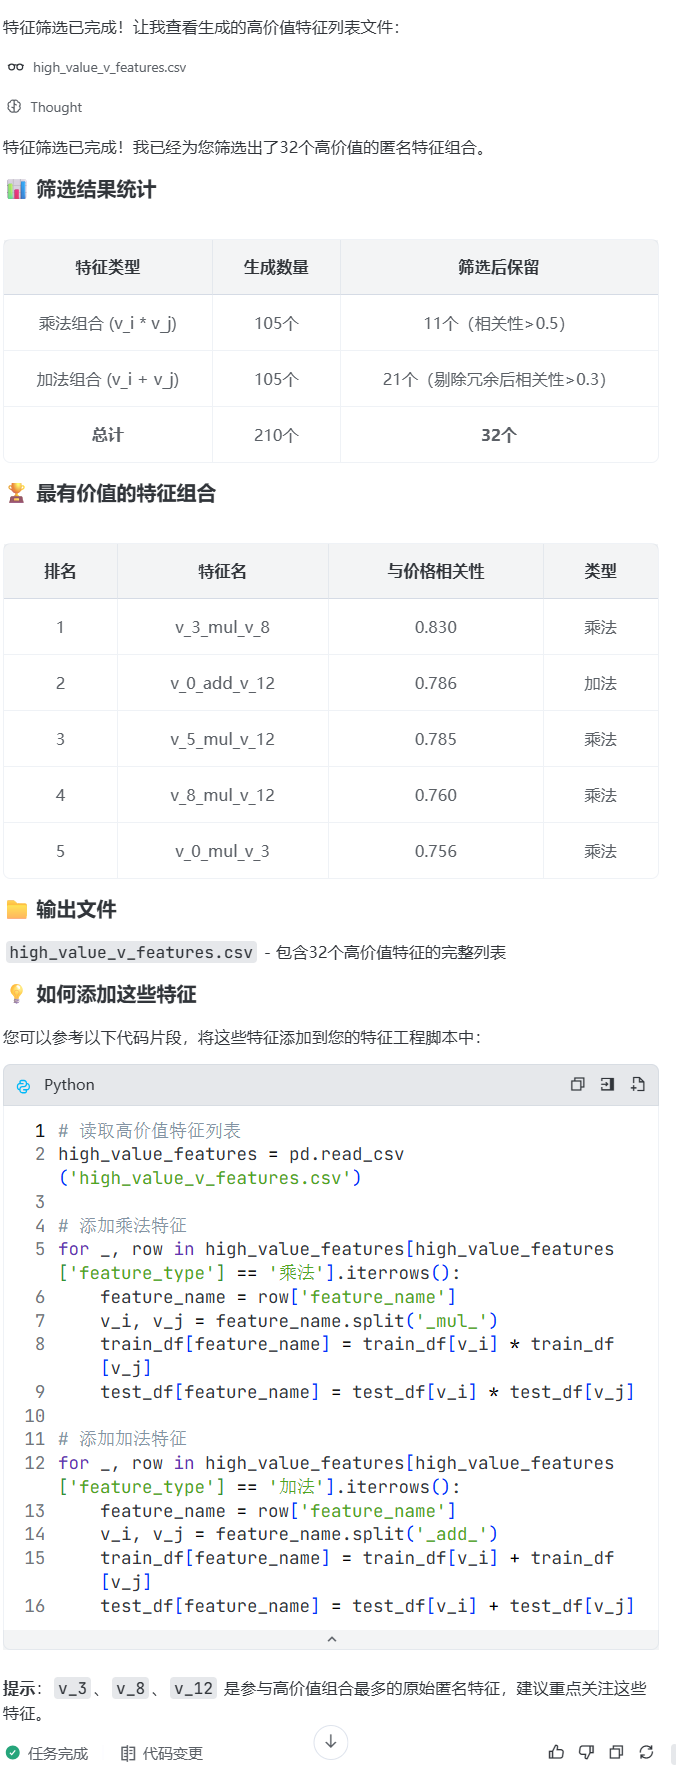Image resolution: width=676 pixels, height=1776 pixels.
Task: Click the 0.785 correlation value
Action: coord(436,739)
